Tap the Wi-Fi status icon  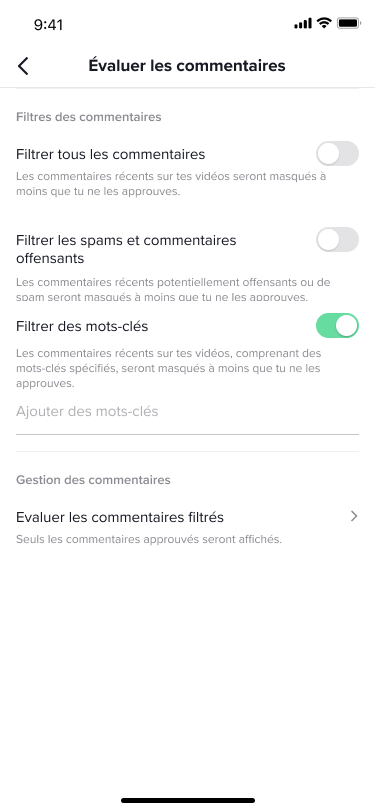pyautogui.click(x=324, y=23)
